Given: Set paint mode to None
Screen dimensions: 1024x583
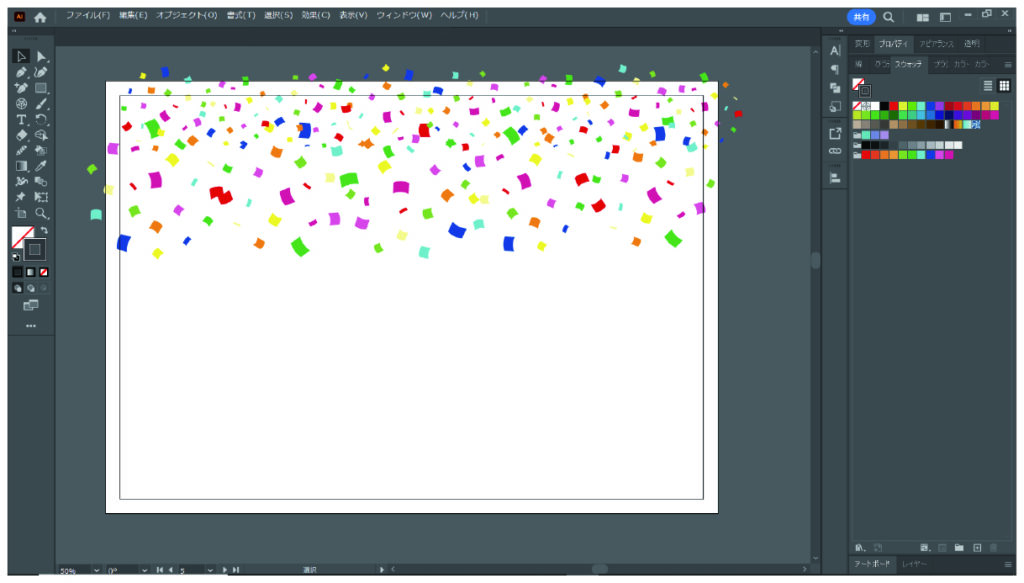Looking at the screenshot, I should 44,272.
